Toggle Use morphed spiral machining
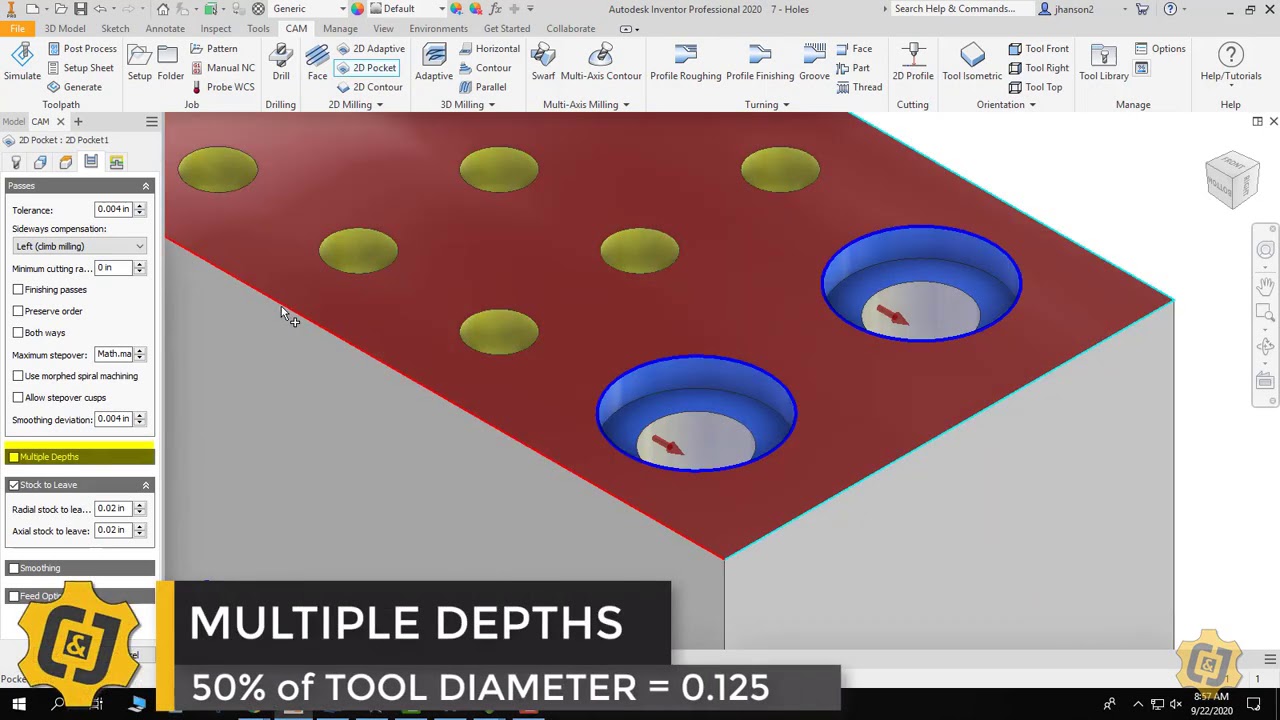This screenshot has height=720, width=1280. point(18,376)
